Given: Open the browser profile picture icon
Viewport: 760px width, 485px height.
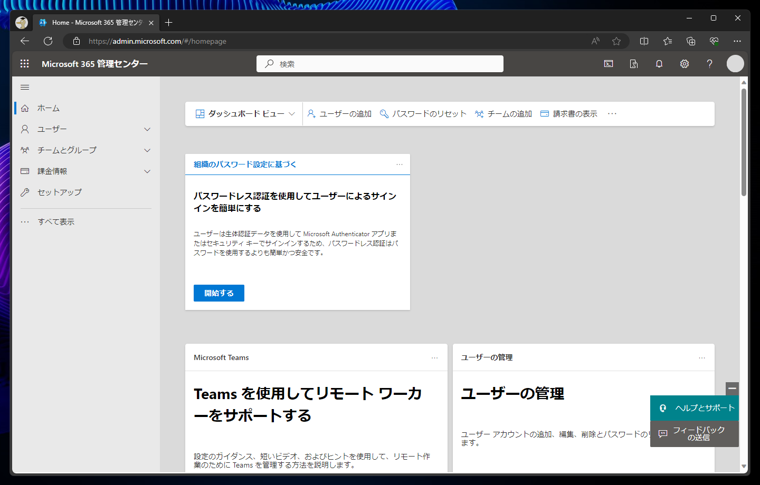Looking at the screenshot, I should 21,22.
